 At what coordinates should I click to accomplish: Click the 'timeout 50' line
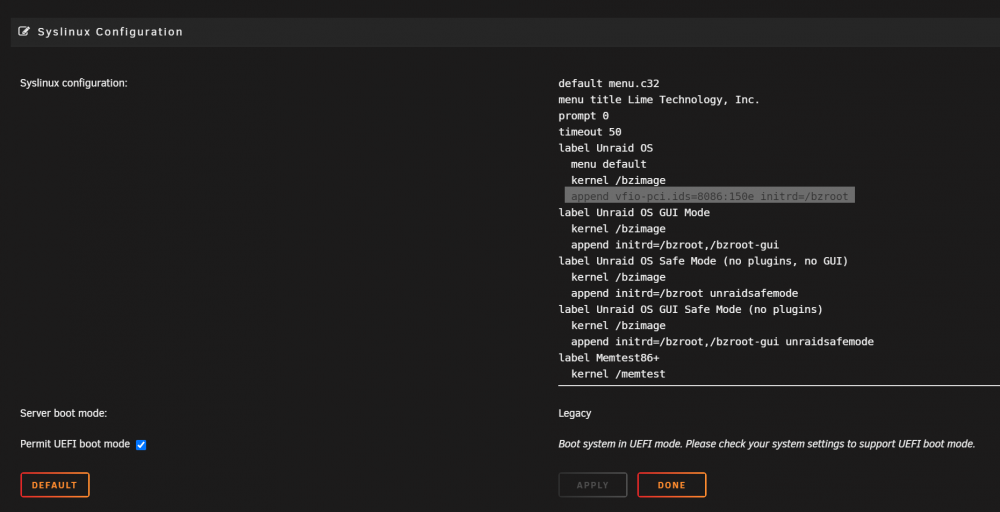click(x=590, y=132)
